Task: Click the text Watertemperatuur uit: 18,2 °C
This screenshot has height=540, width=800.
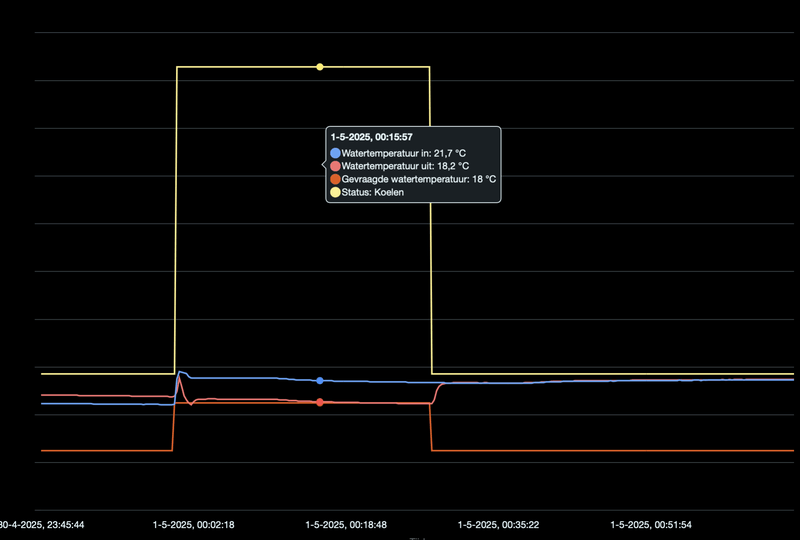Action: [x=405, y=166]
